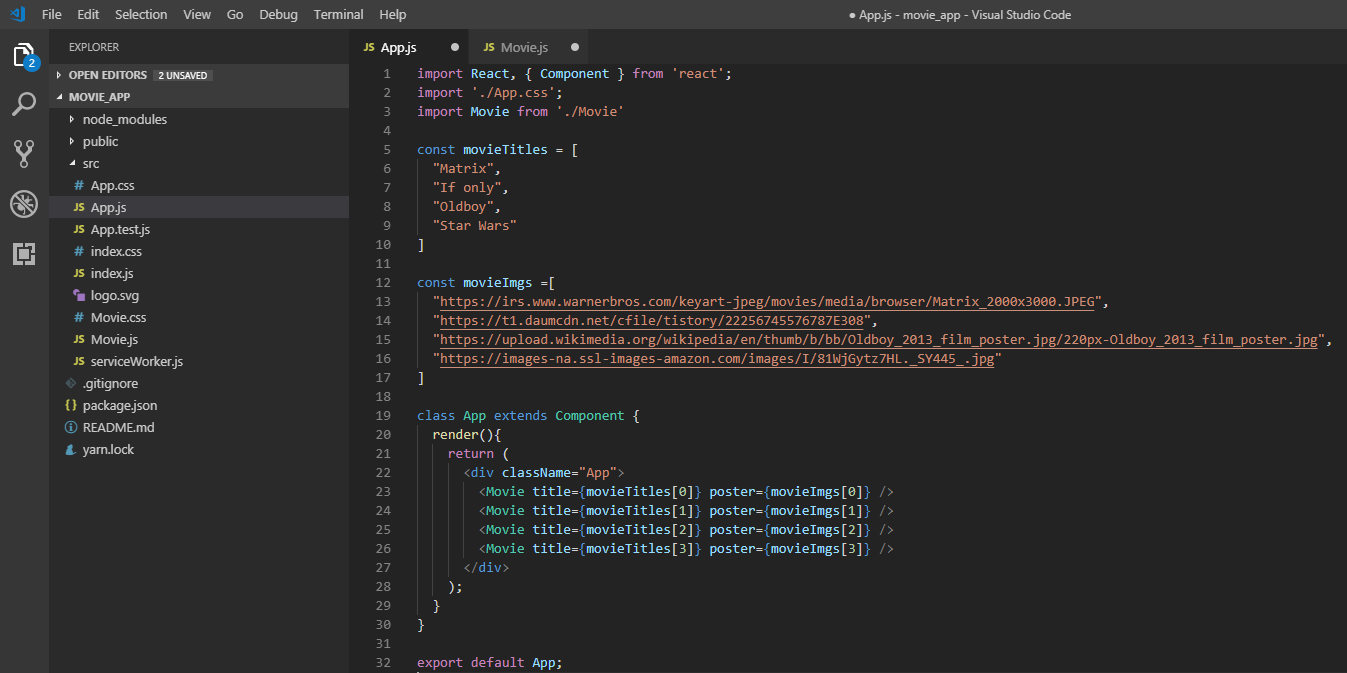The image size is (1347, 673).
Task: Open index.js file
Action: [x=199, y=273]
